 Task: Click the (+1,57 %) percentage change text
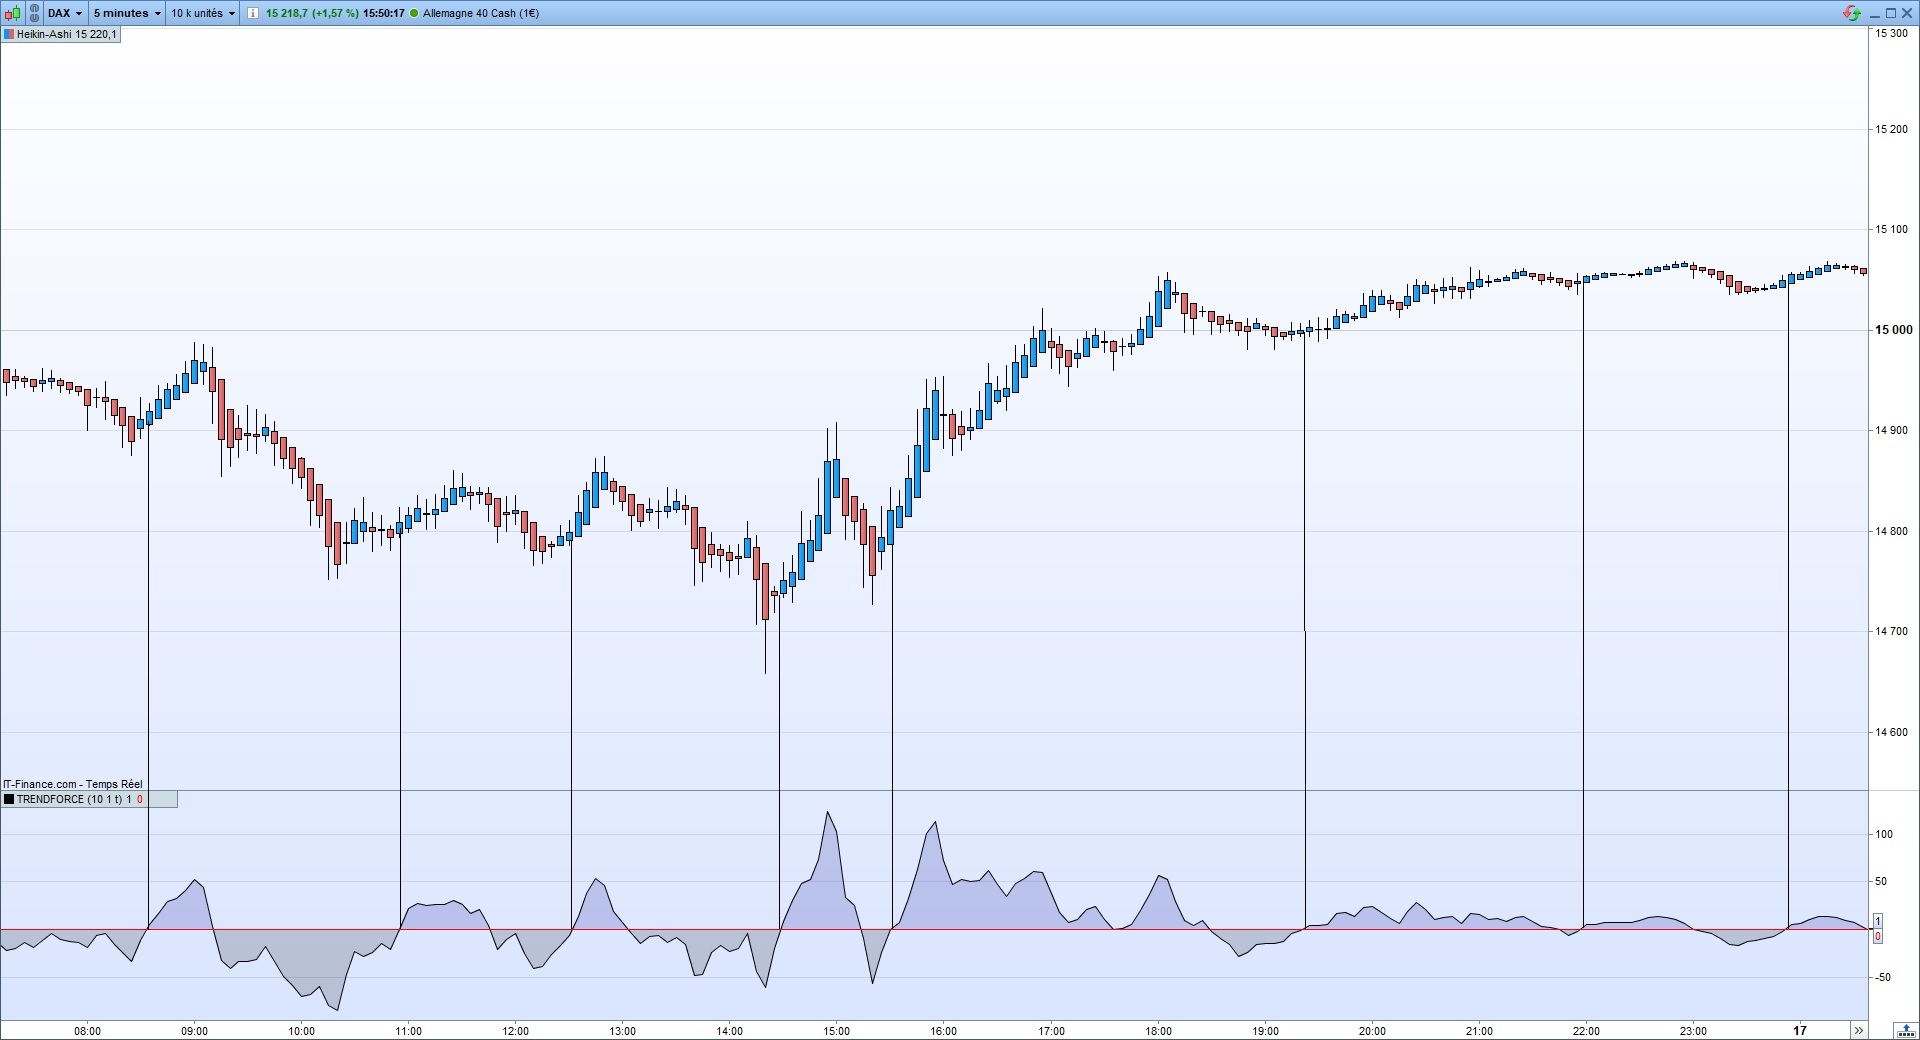tap(335, 13)
